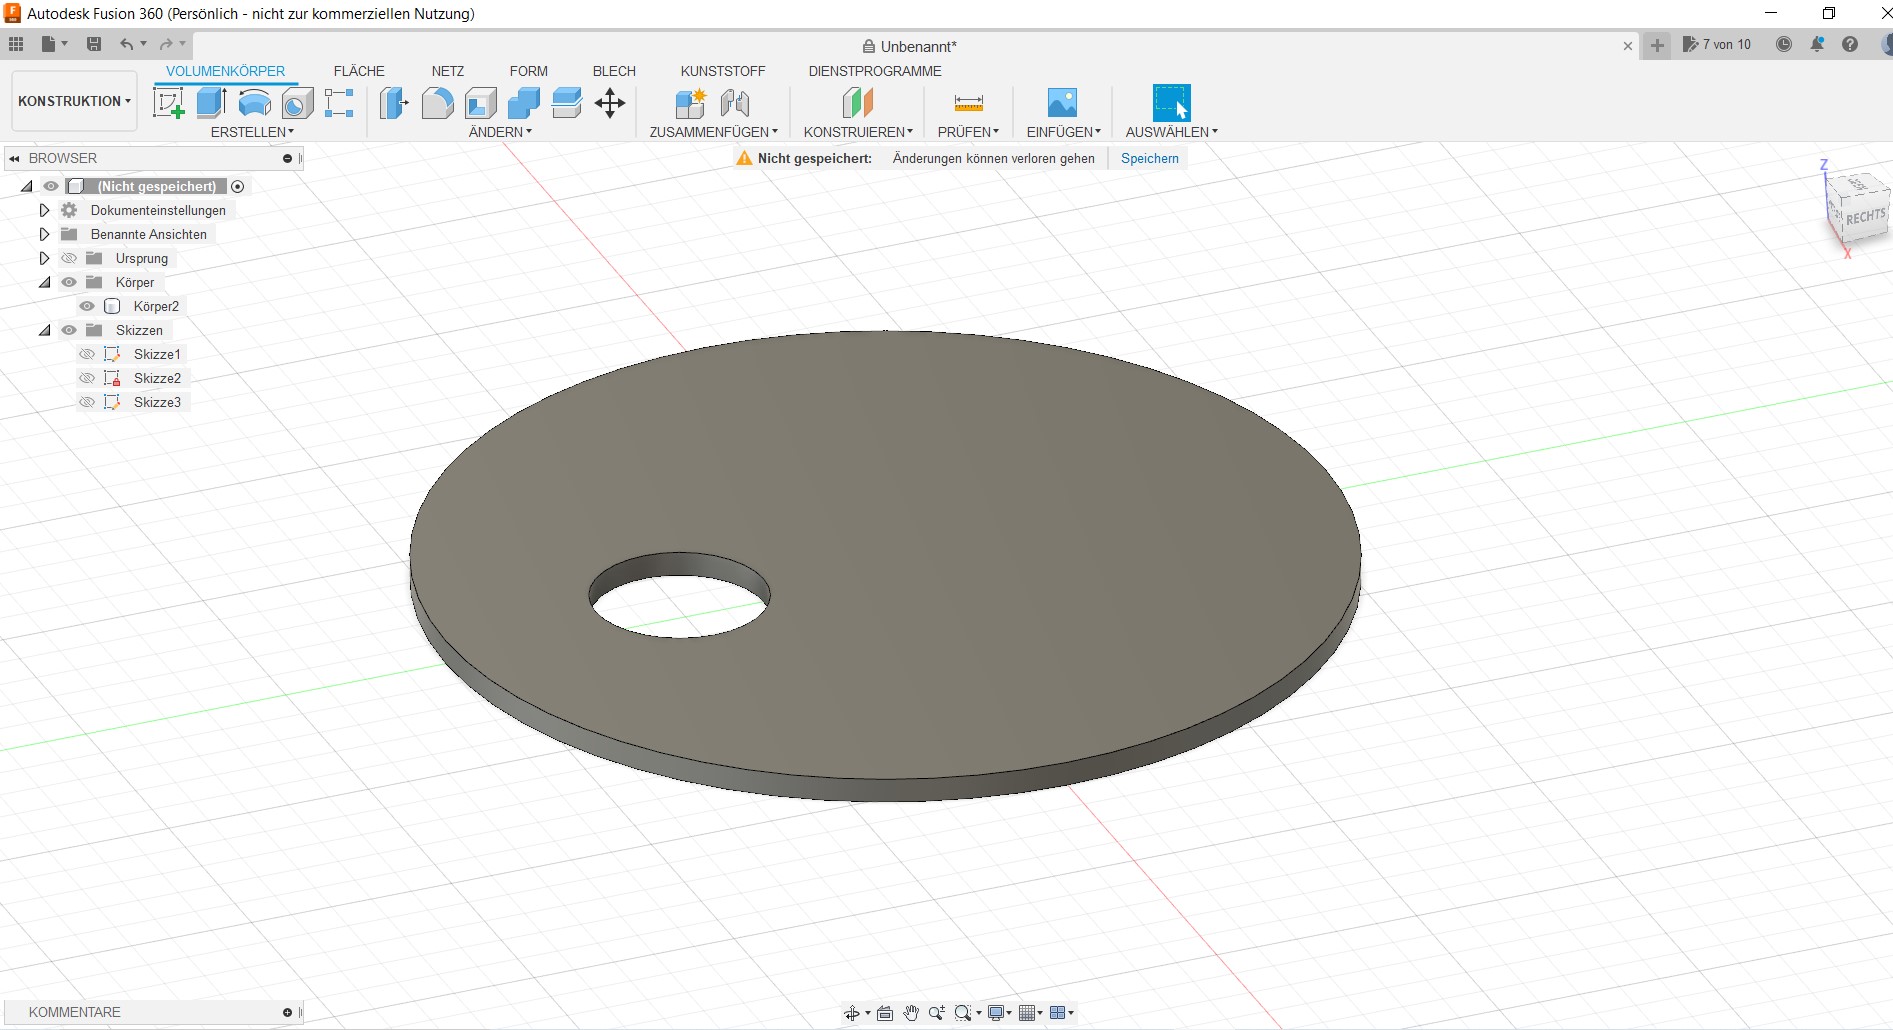
Task: Show Skizze3 via eye icon
Action: pos(87,402)
